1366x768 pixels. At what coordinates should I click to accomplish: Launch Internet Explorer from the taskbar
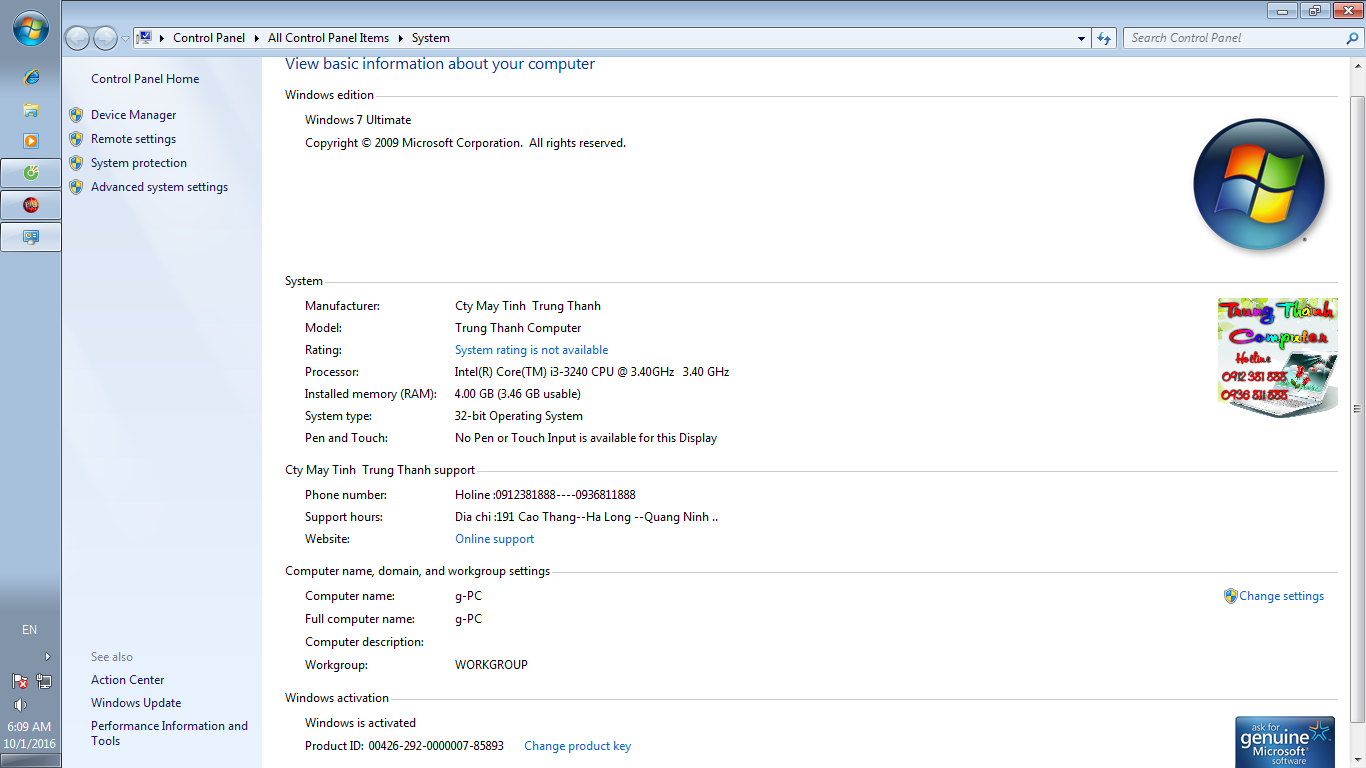(x=31, y=77)
